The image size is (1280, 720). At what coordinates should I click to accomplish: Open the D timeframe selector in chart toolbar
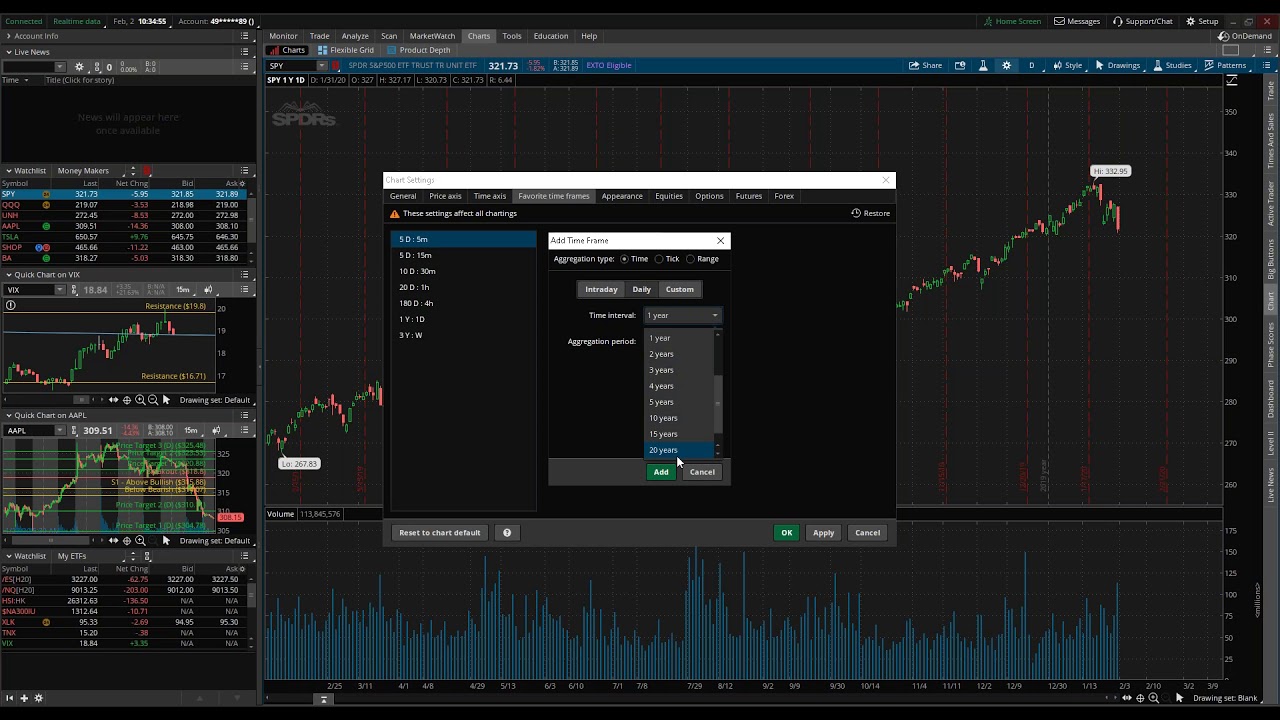pyautogui.click(x=1031, y=65)
